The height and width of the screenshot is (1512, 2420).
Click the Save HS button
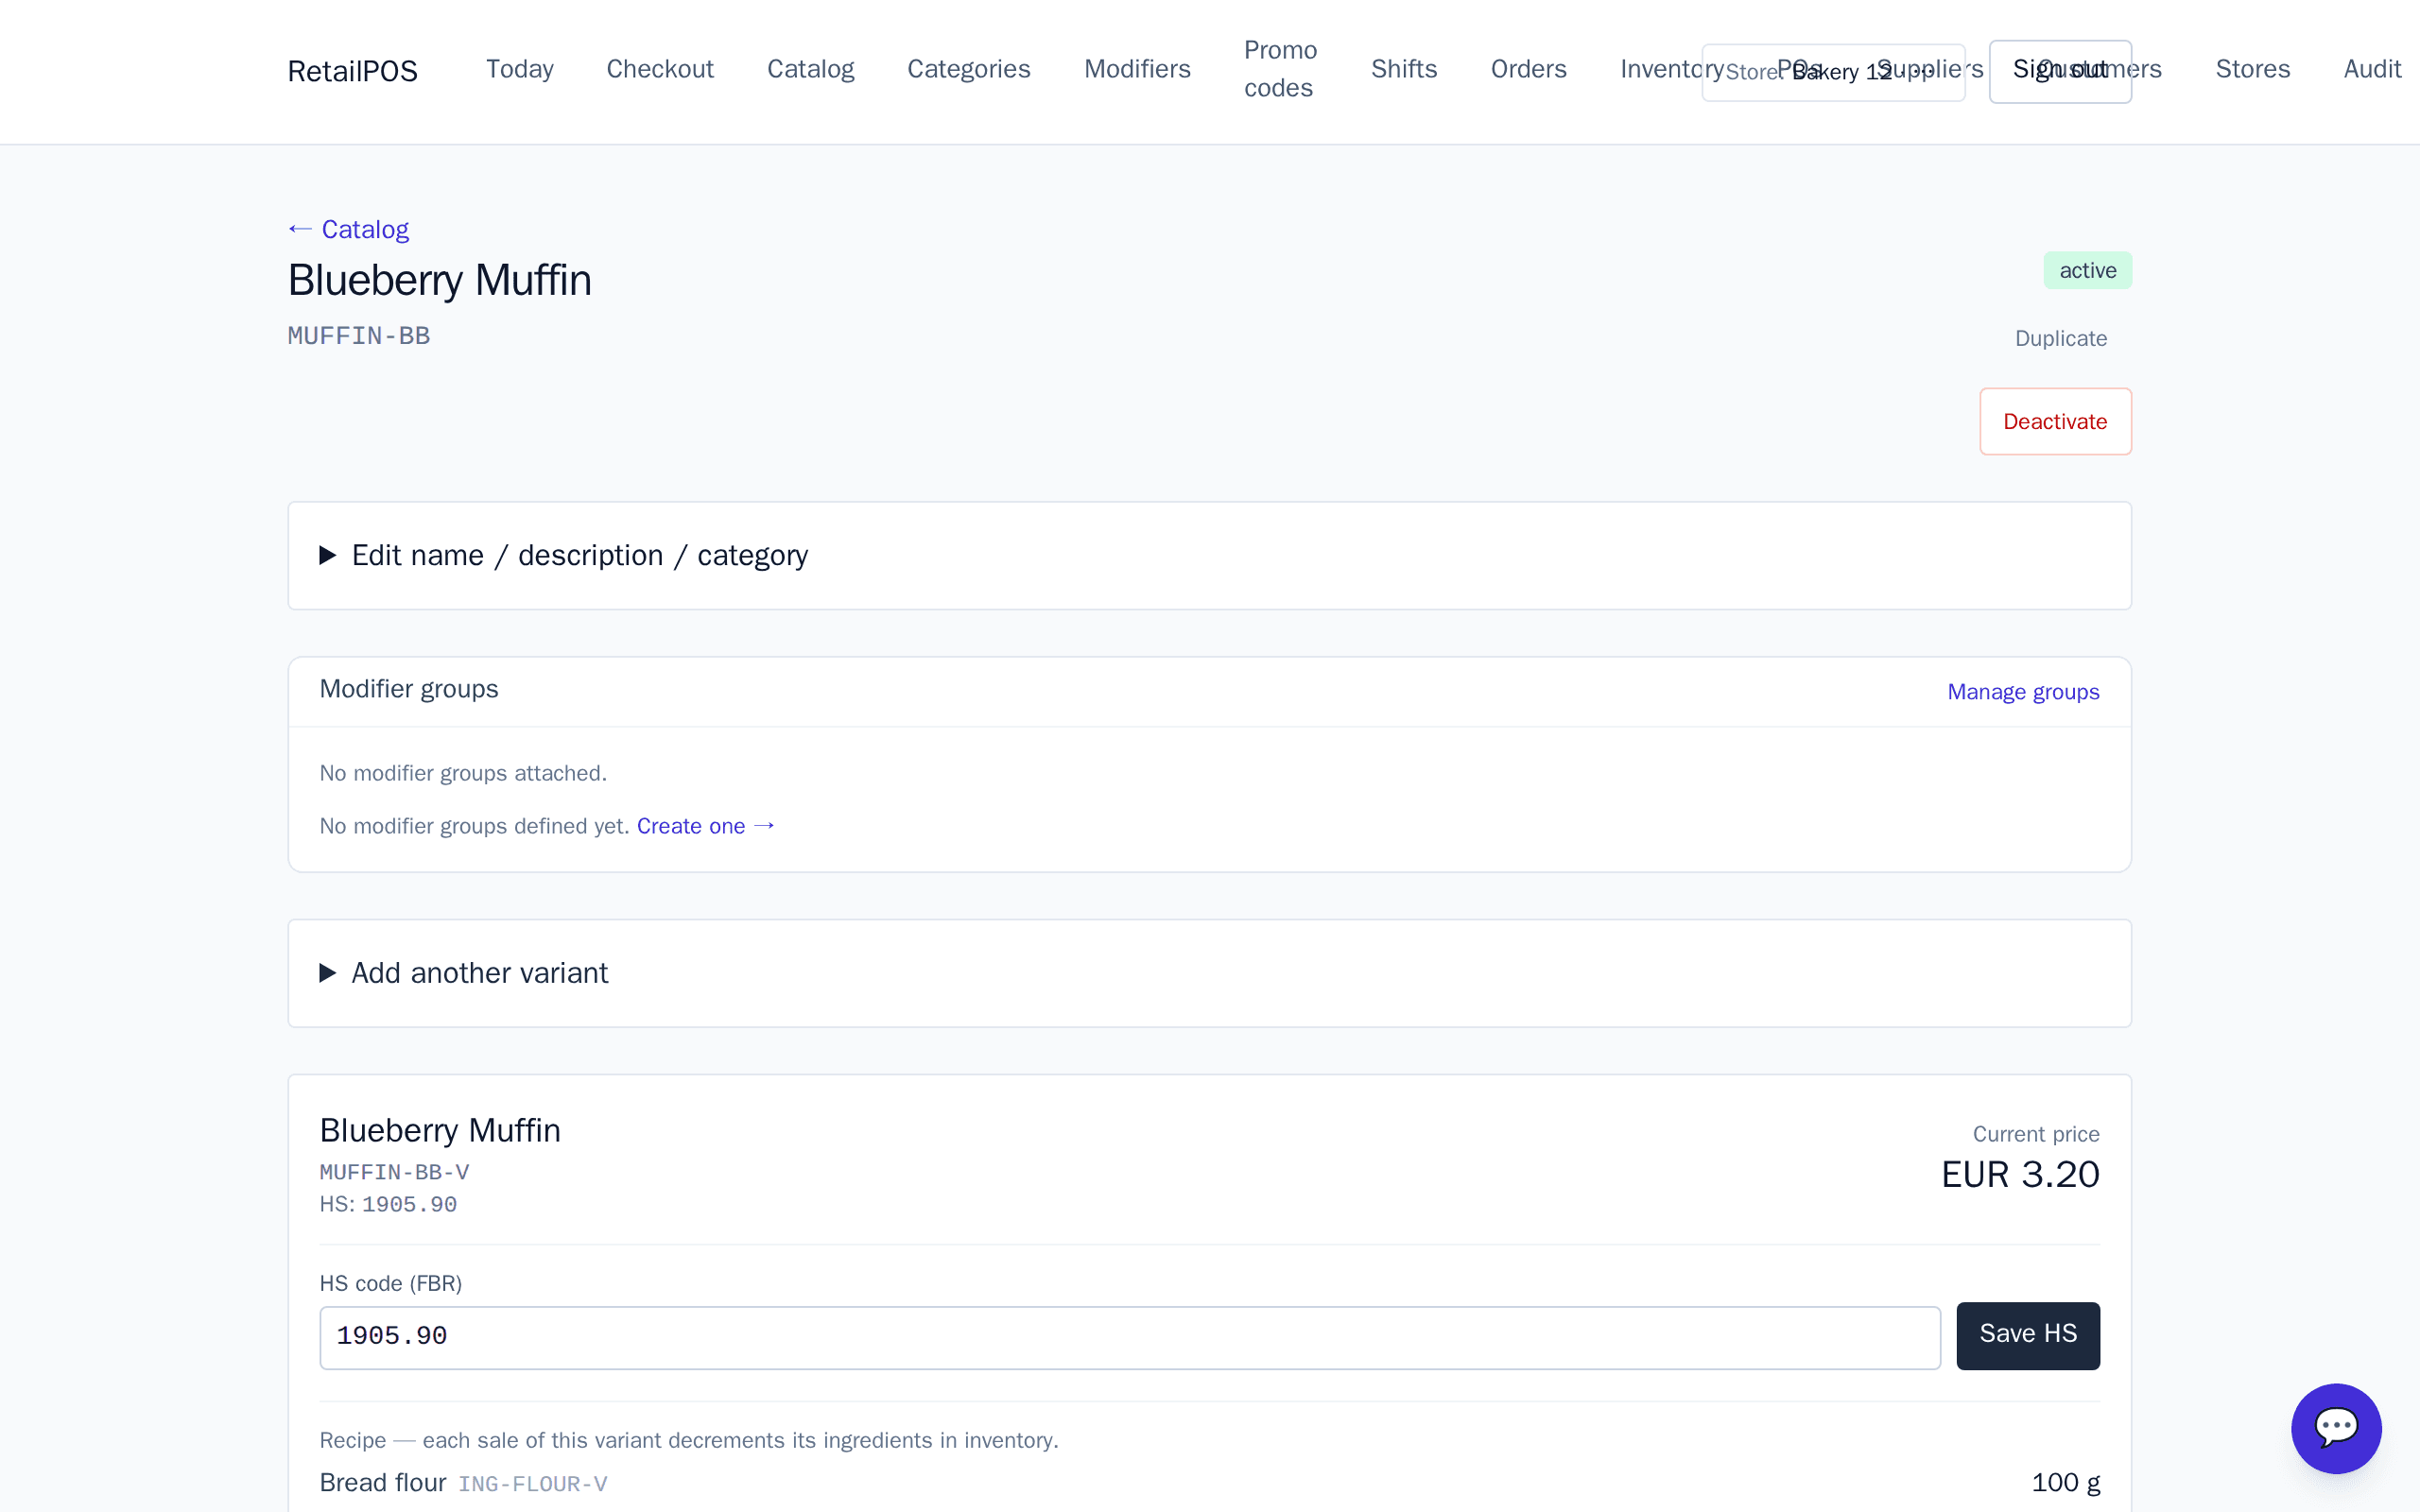(2028, 1335)
